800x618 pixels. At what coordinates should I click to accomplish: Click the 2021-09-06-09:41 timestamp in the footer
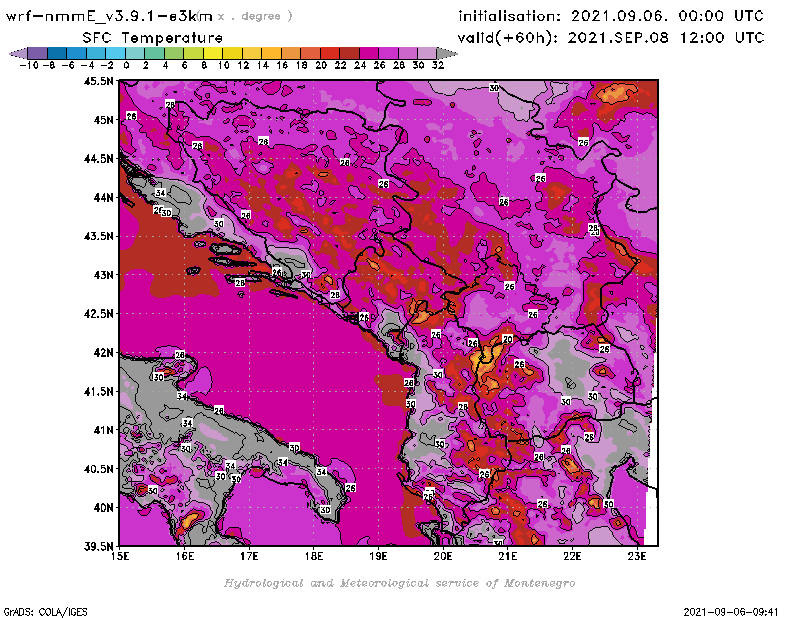[734, 610]
